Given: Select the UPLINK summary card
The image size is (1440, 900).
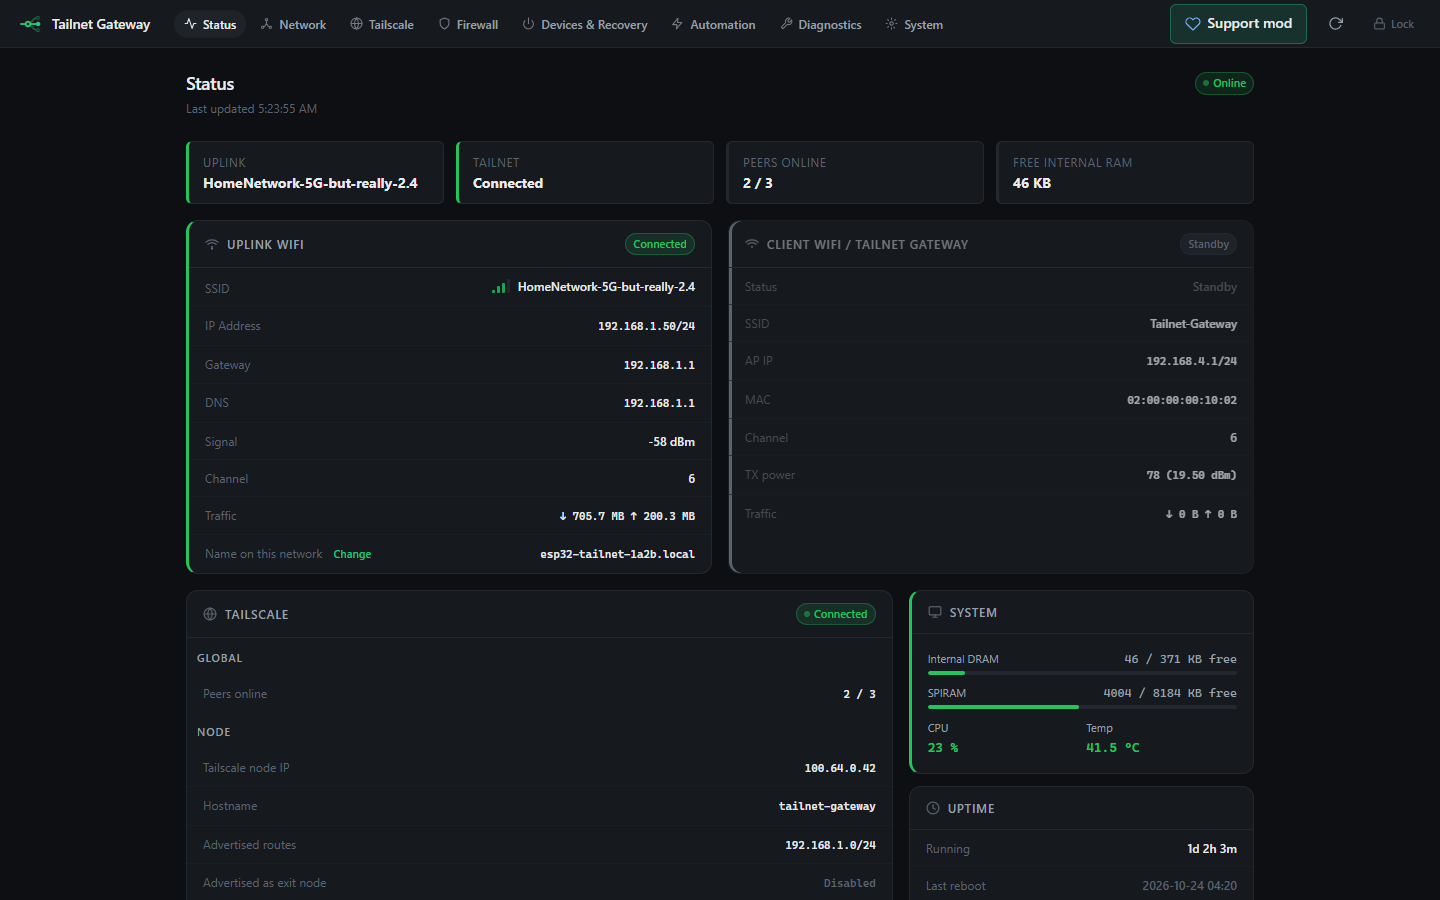Looking at the screenshot, I should tap(315, 173).
